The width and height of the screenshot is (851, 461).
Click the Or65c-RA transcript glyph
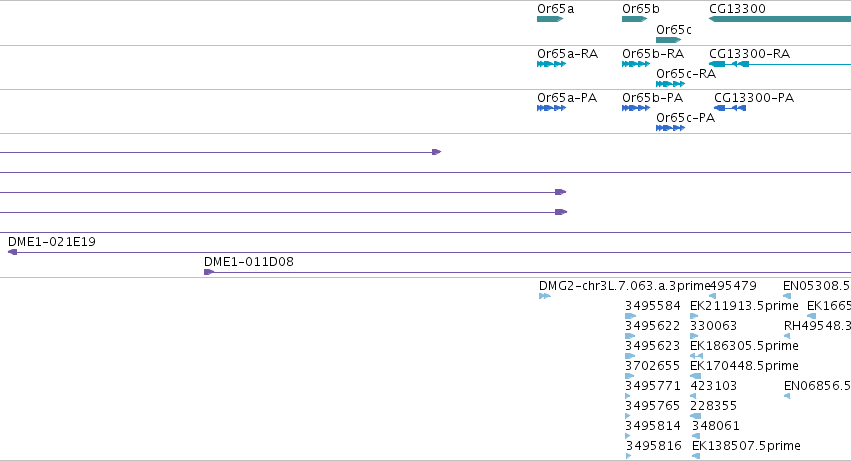[670, 84]
